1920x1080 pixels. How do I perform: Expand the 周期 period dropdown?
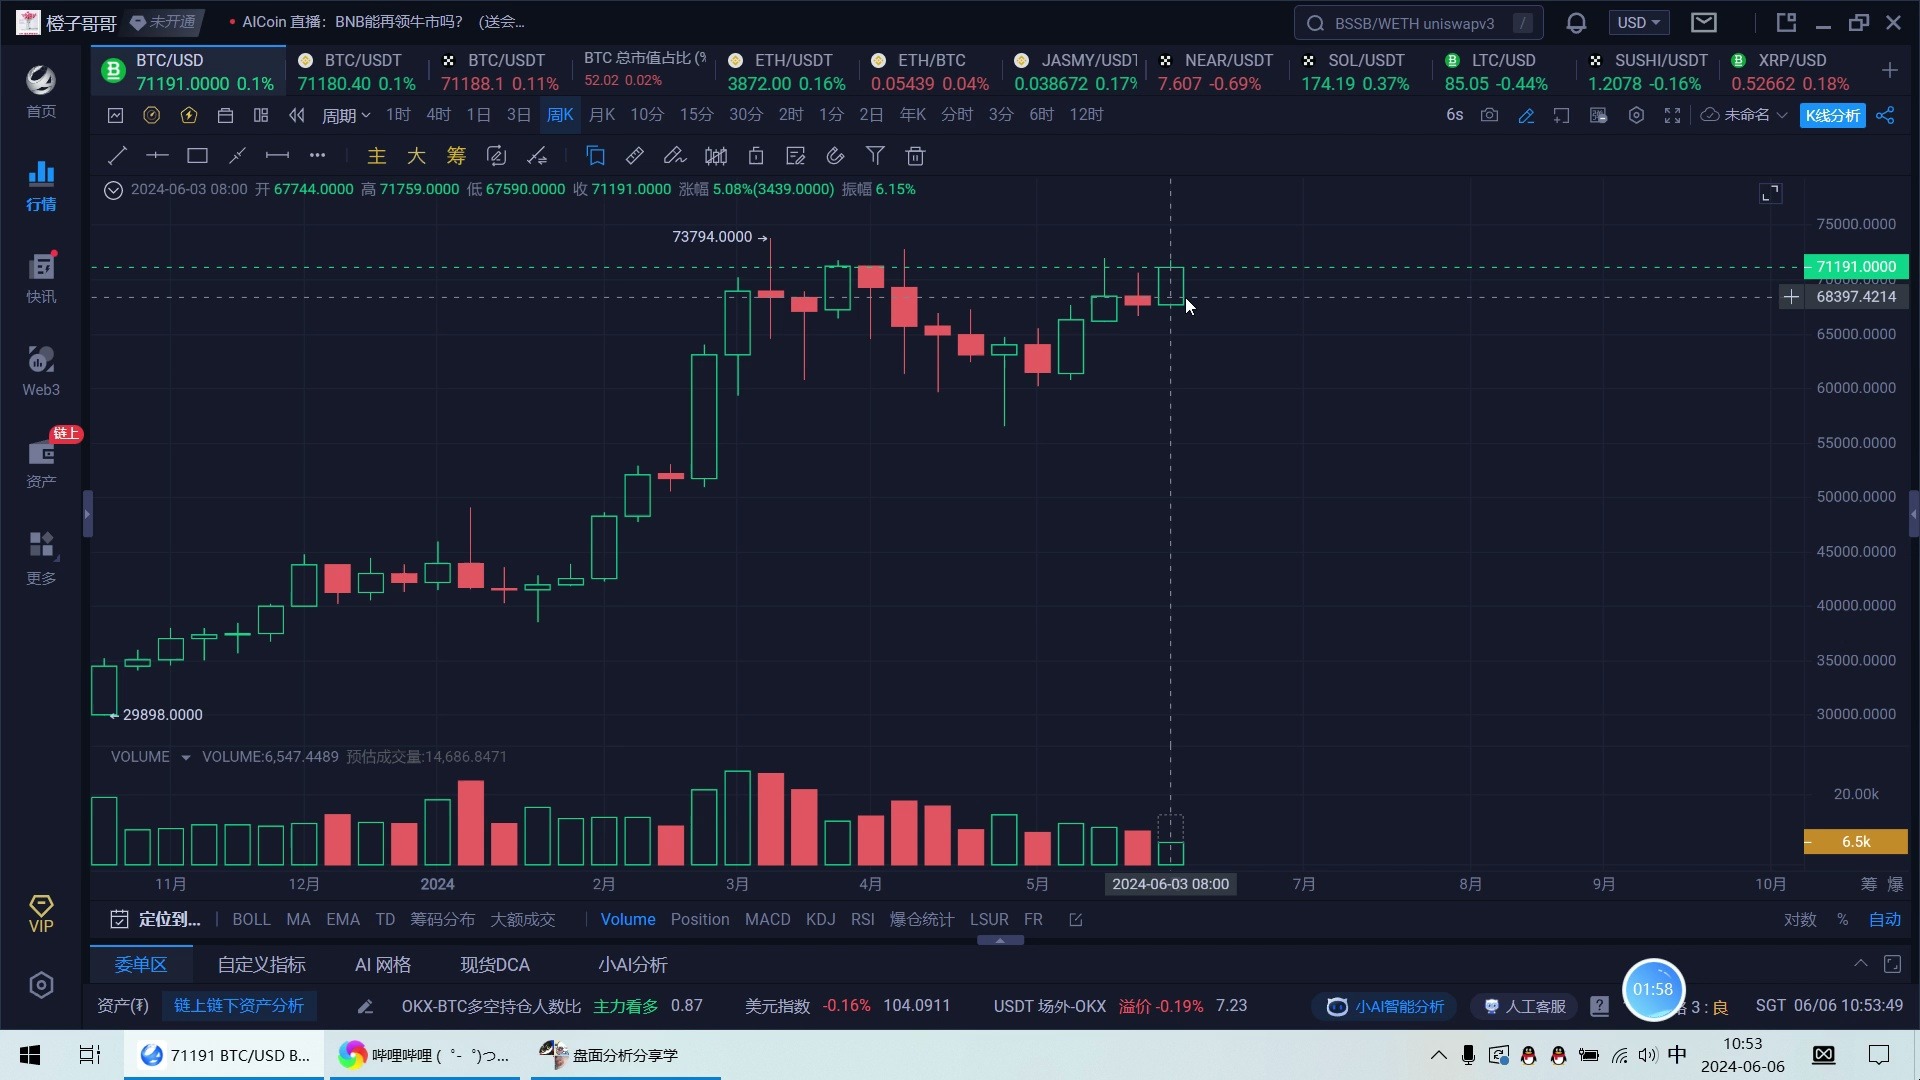coord(346,115)
